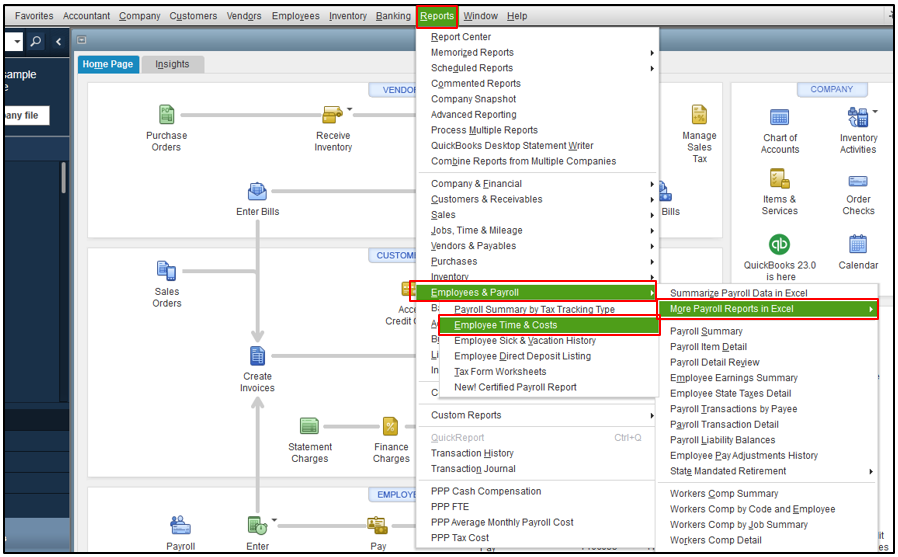Open the Window menu

[480, 16]
